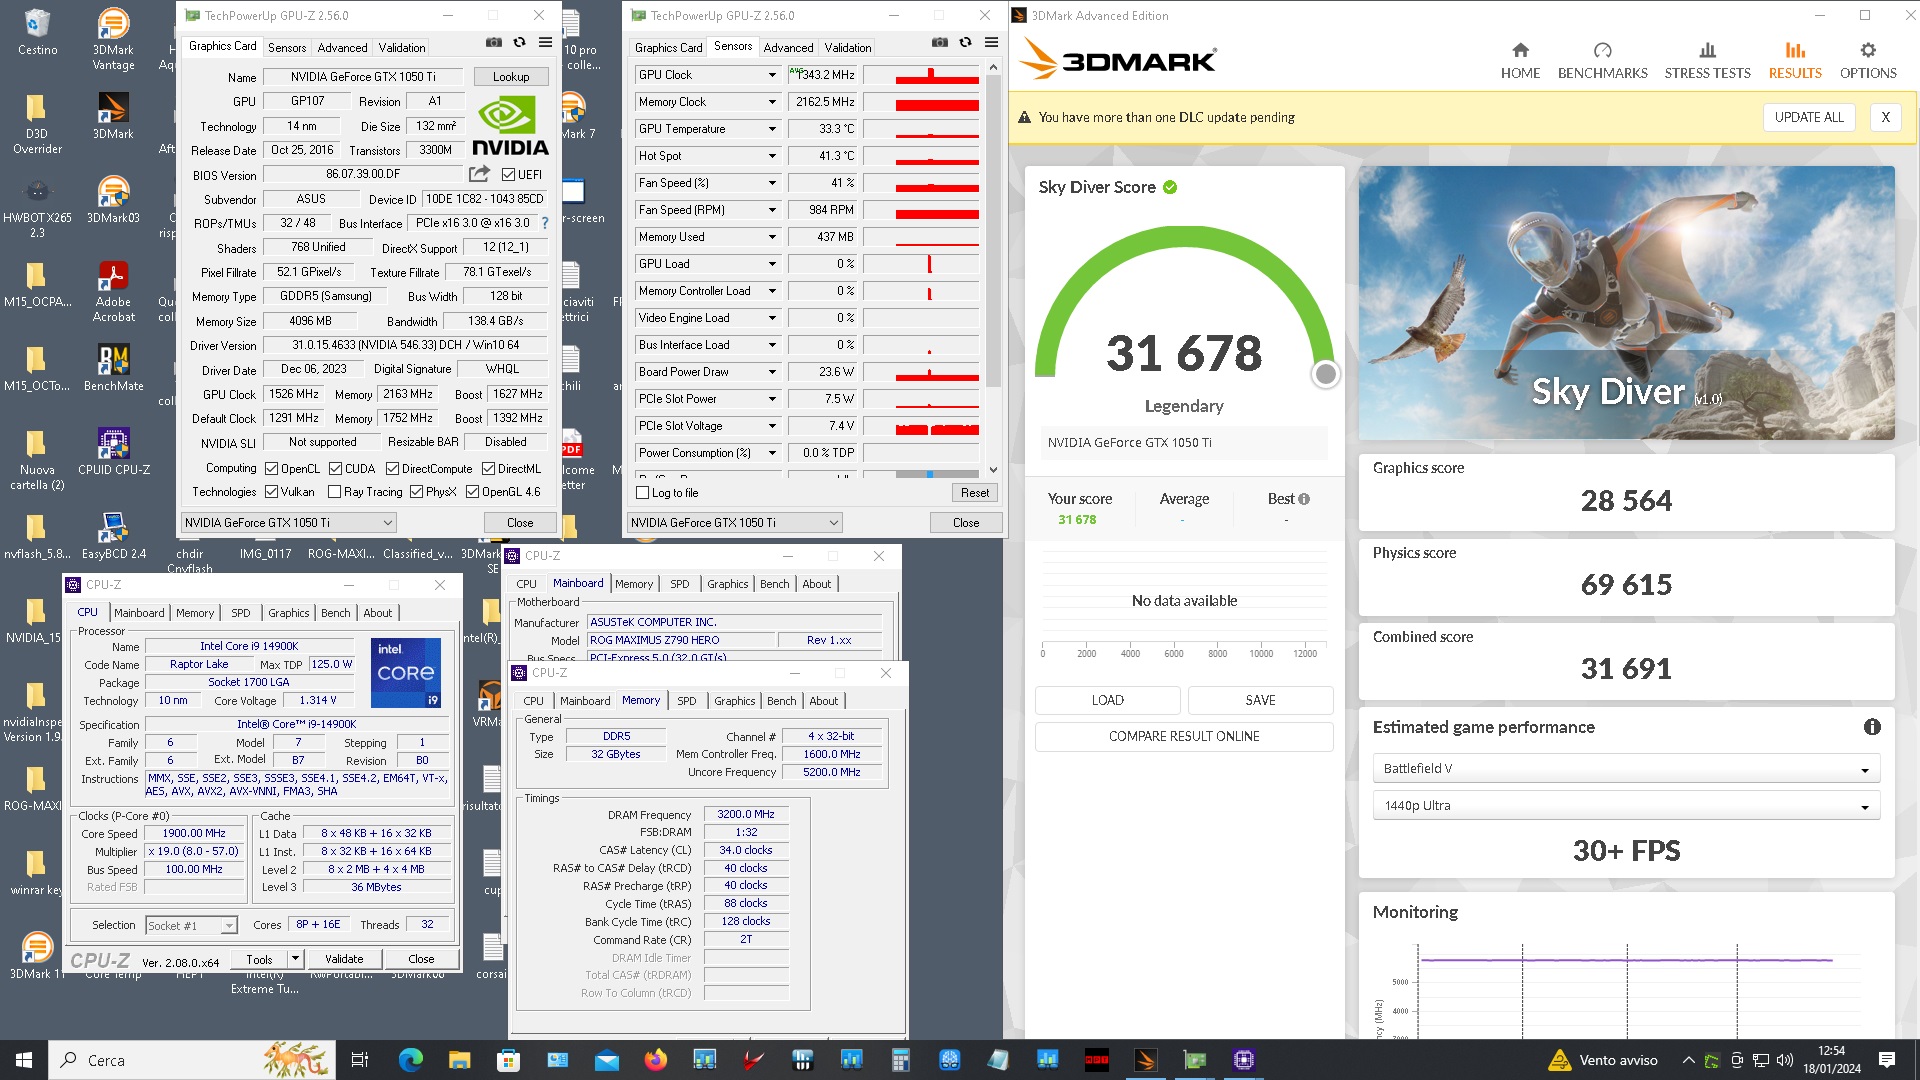Open the BenchMate desktop icon

point(113,368)
